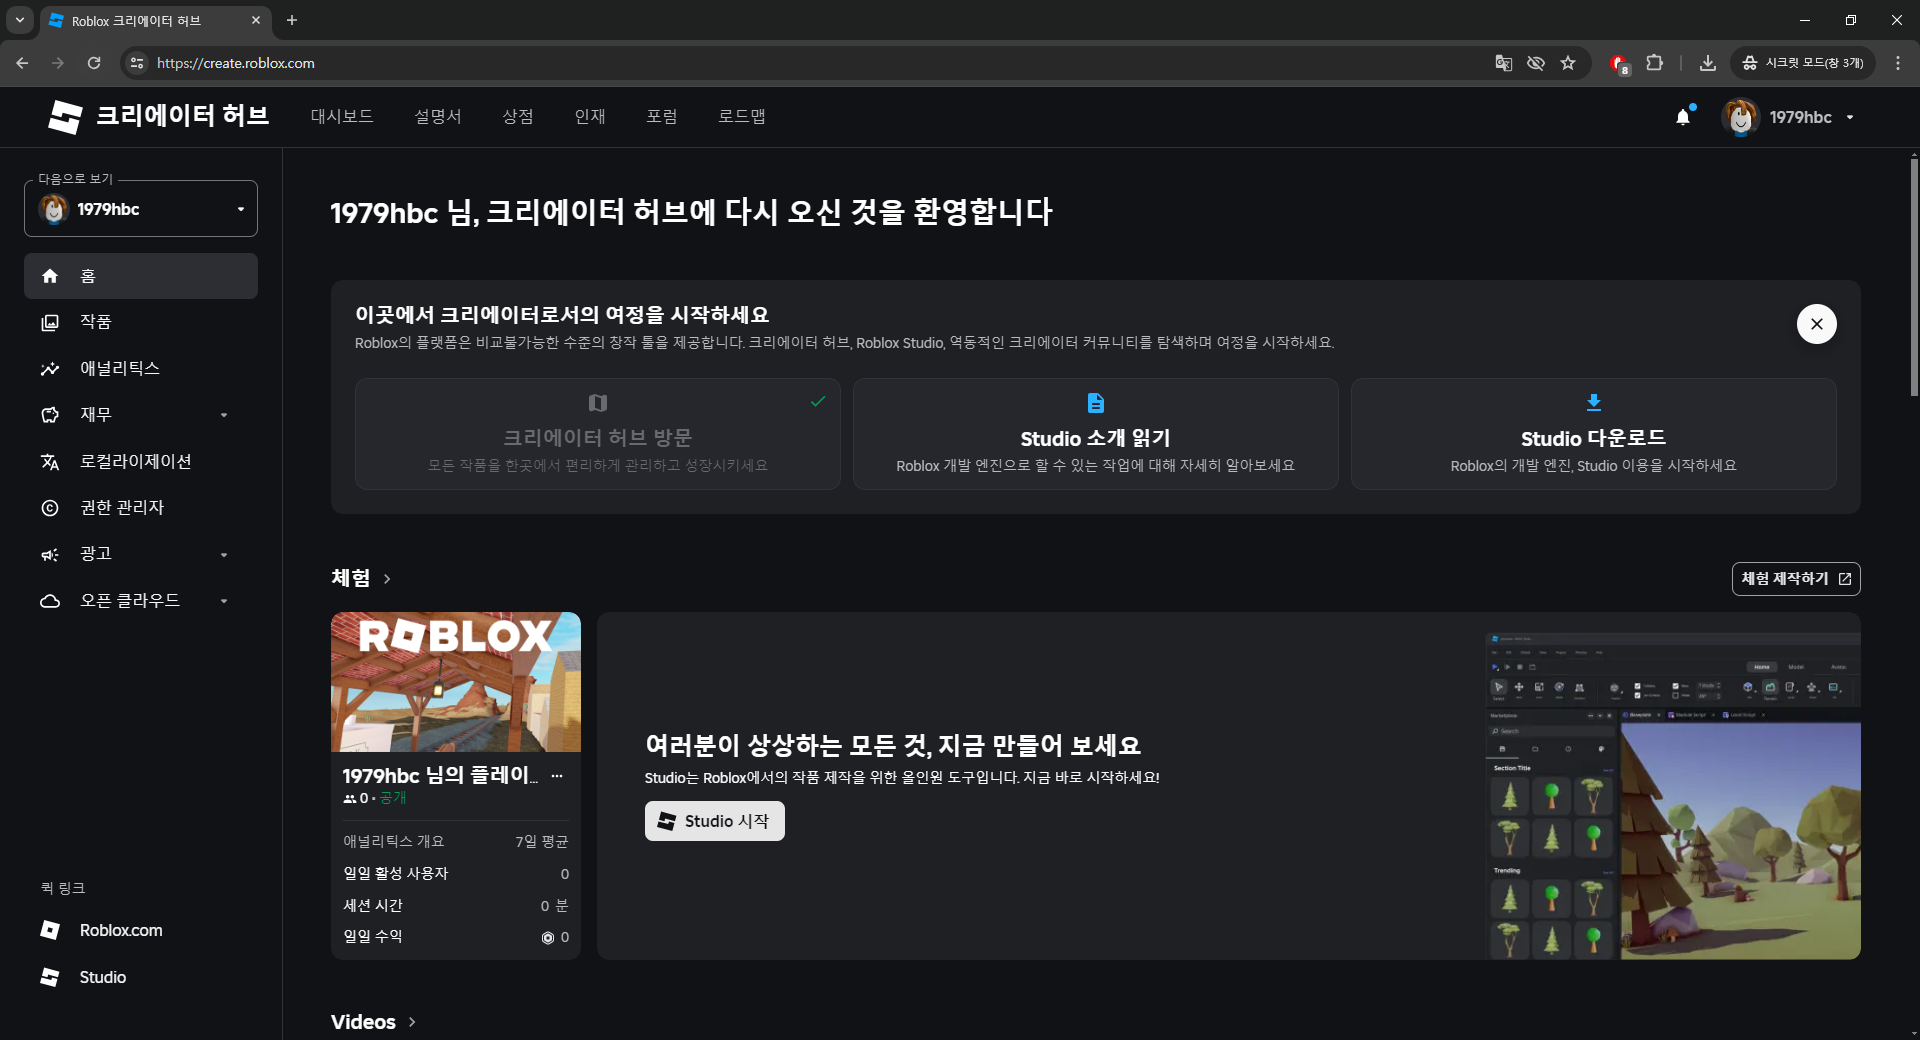Expand the 재무 sidebar section arrow
This screenshot has height=1040, width=1920.
pyautogui.click(x=224, y=415)
